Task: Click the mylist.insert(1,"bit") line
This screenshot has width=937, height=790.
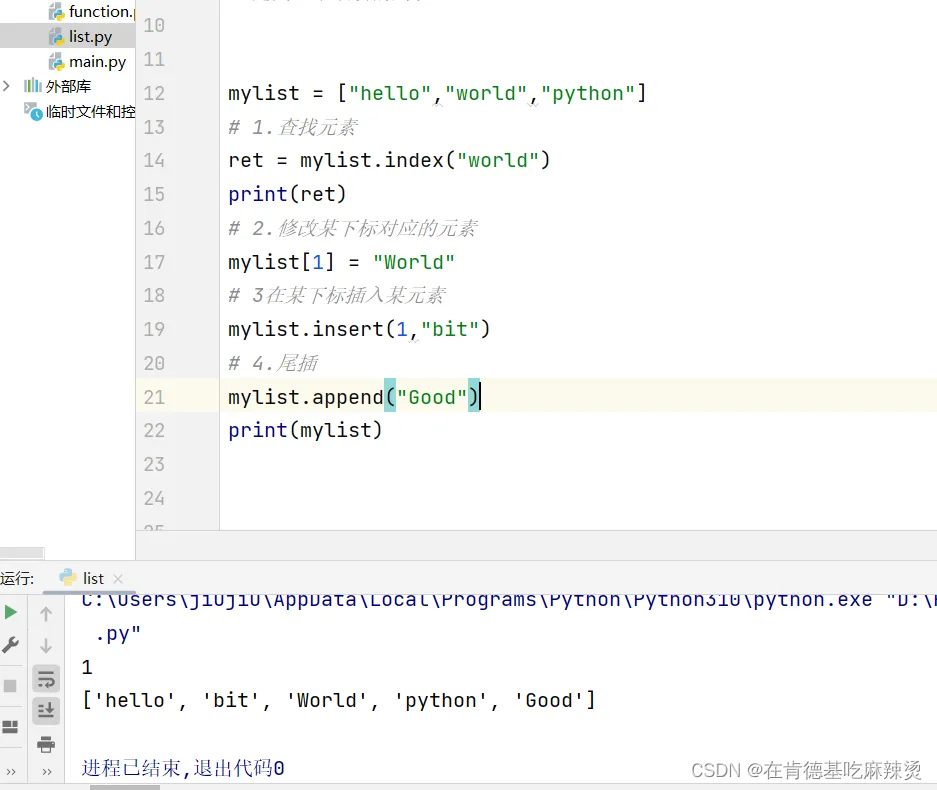Action: coord(359,329)
